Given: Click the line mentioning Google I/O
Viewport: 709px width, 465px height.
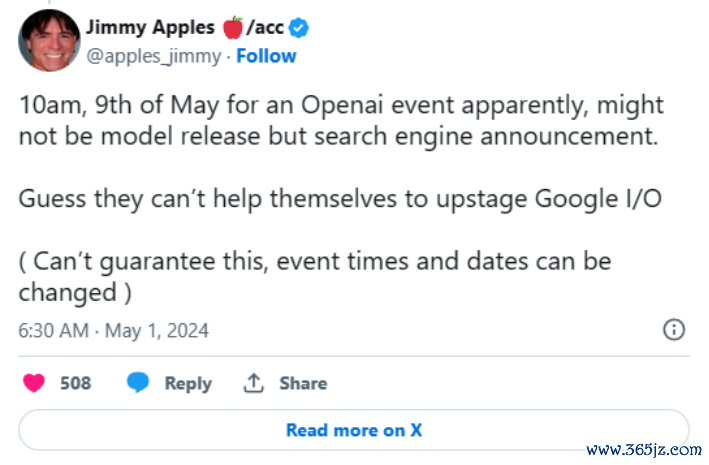Looking at the screenshot, I should tap(340, 196).
